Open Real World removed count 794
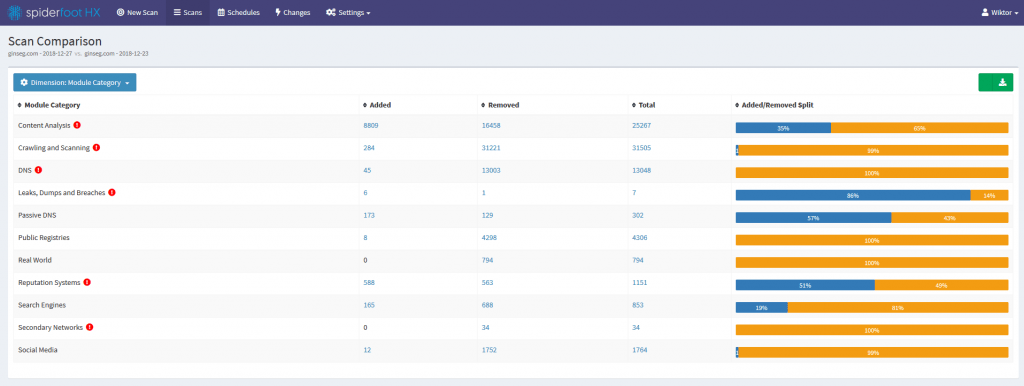 [487, 260]
